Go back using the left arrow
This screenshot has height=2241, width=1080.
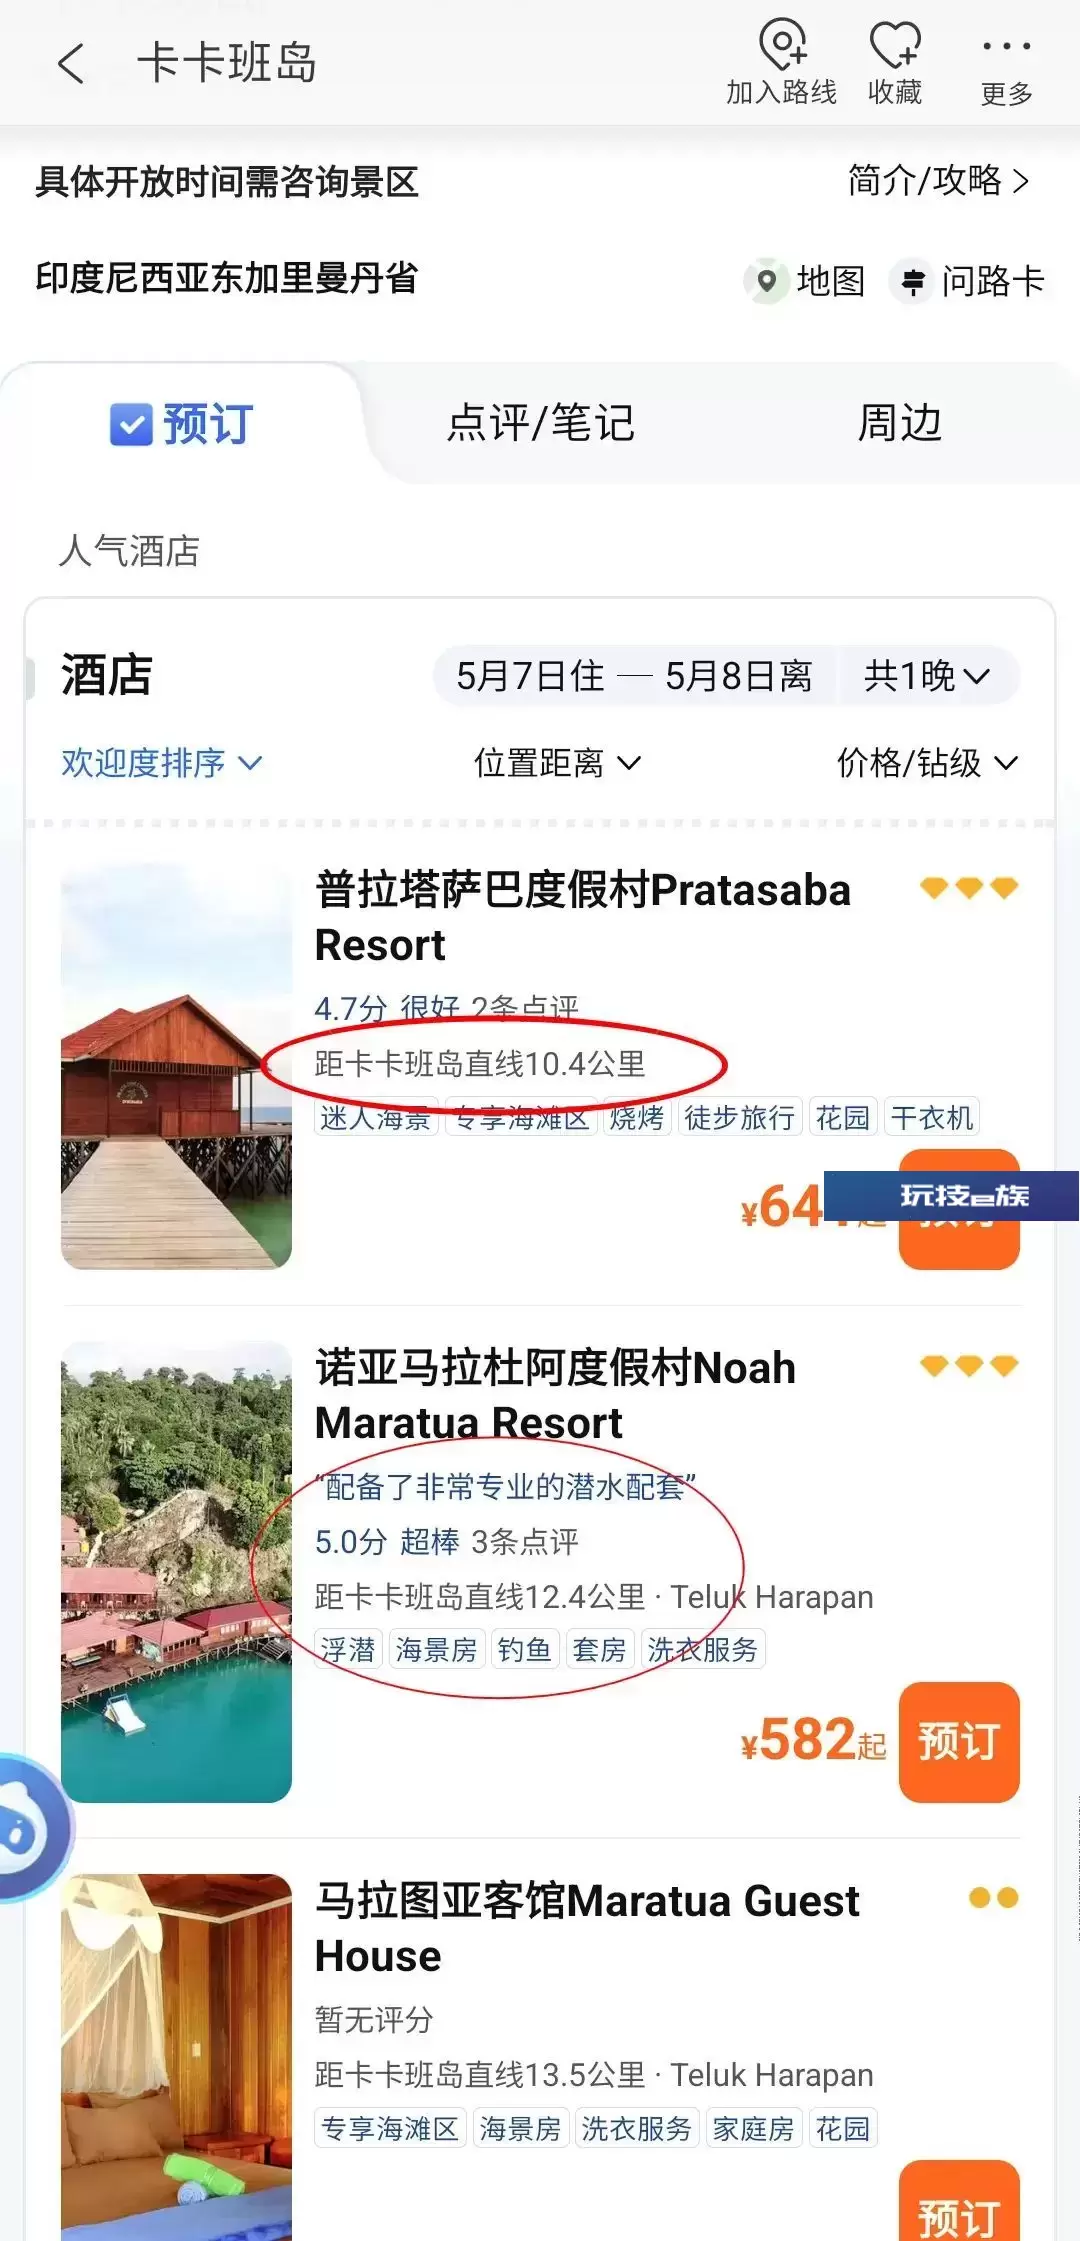70,64
